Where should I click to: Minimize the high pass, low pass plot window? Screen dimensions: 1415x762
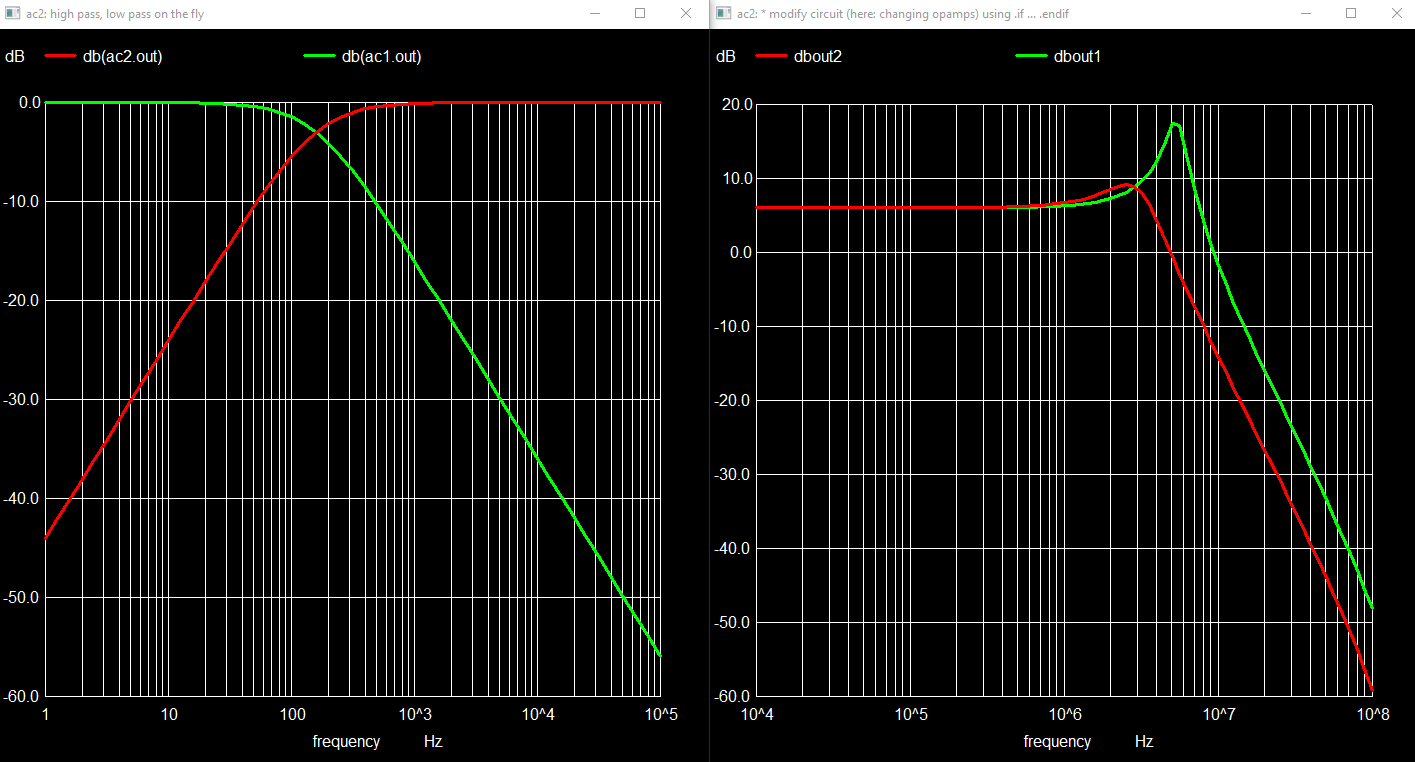pyautogui.click(x=594, y=14)
